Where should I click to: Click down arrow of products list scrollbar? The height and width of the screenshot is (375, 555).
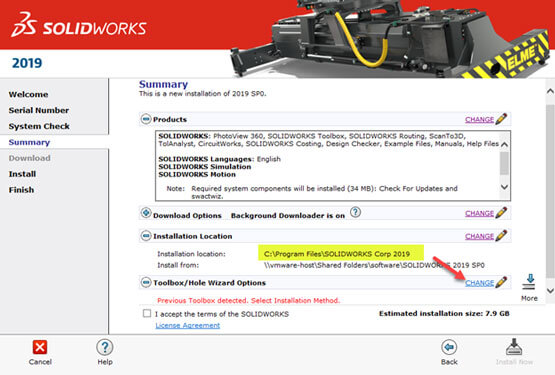(504, 187)
